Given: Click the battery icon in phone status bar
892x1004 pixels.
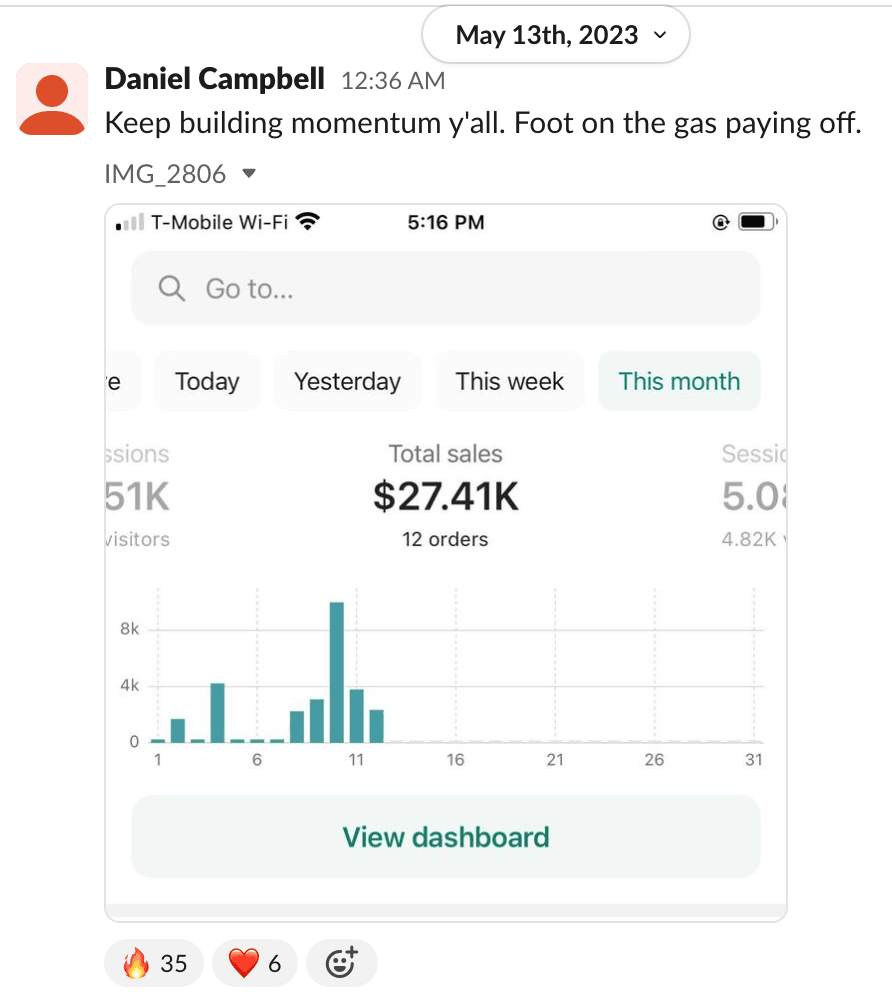Looking at the screenshot, I should tap(753, 222).
